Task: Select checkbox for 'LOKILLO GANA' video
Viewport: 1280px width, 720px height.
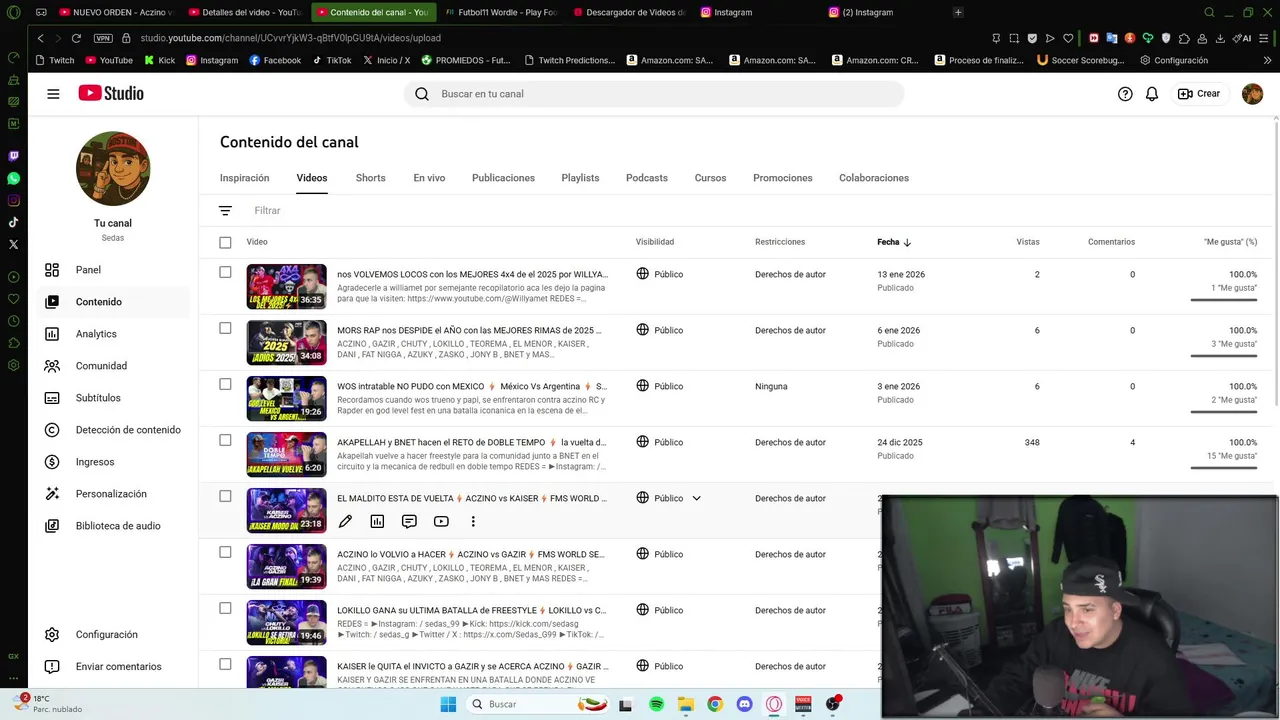Action: (225, 608)
